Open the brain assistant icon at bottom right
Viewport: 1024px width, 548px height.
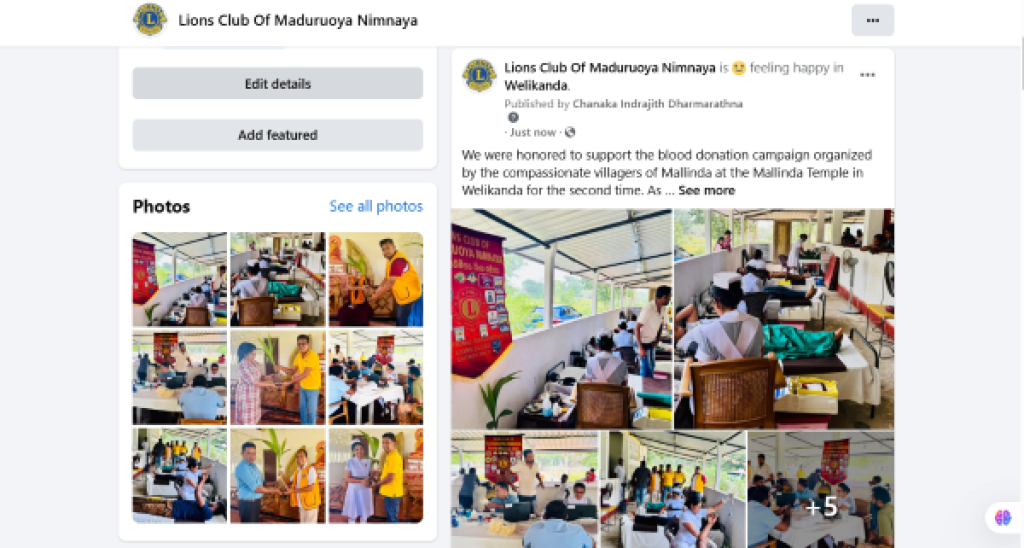point(1002,517)
